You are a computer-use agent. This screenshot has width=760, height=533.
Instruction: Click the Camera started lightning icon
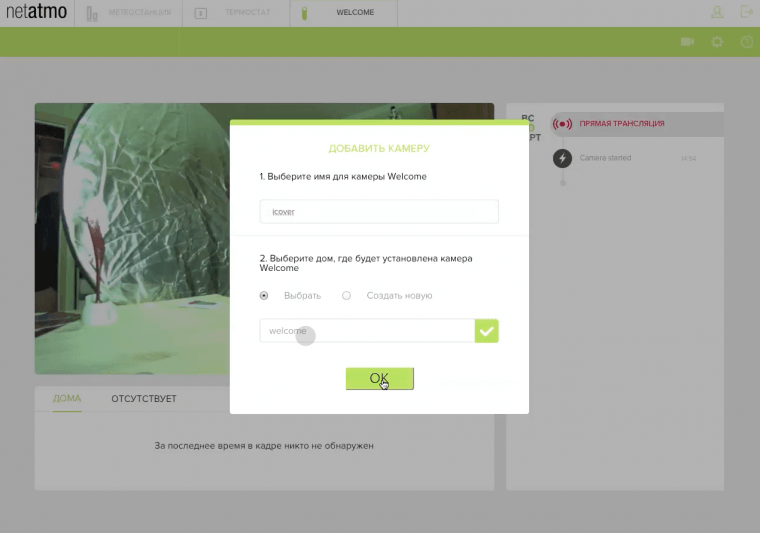tap(562, 158)
